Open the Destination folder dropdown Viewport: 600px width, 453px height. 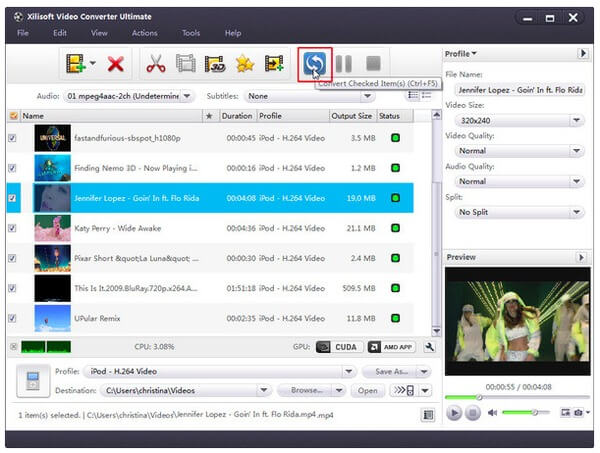point(263,390)
